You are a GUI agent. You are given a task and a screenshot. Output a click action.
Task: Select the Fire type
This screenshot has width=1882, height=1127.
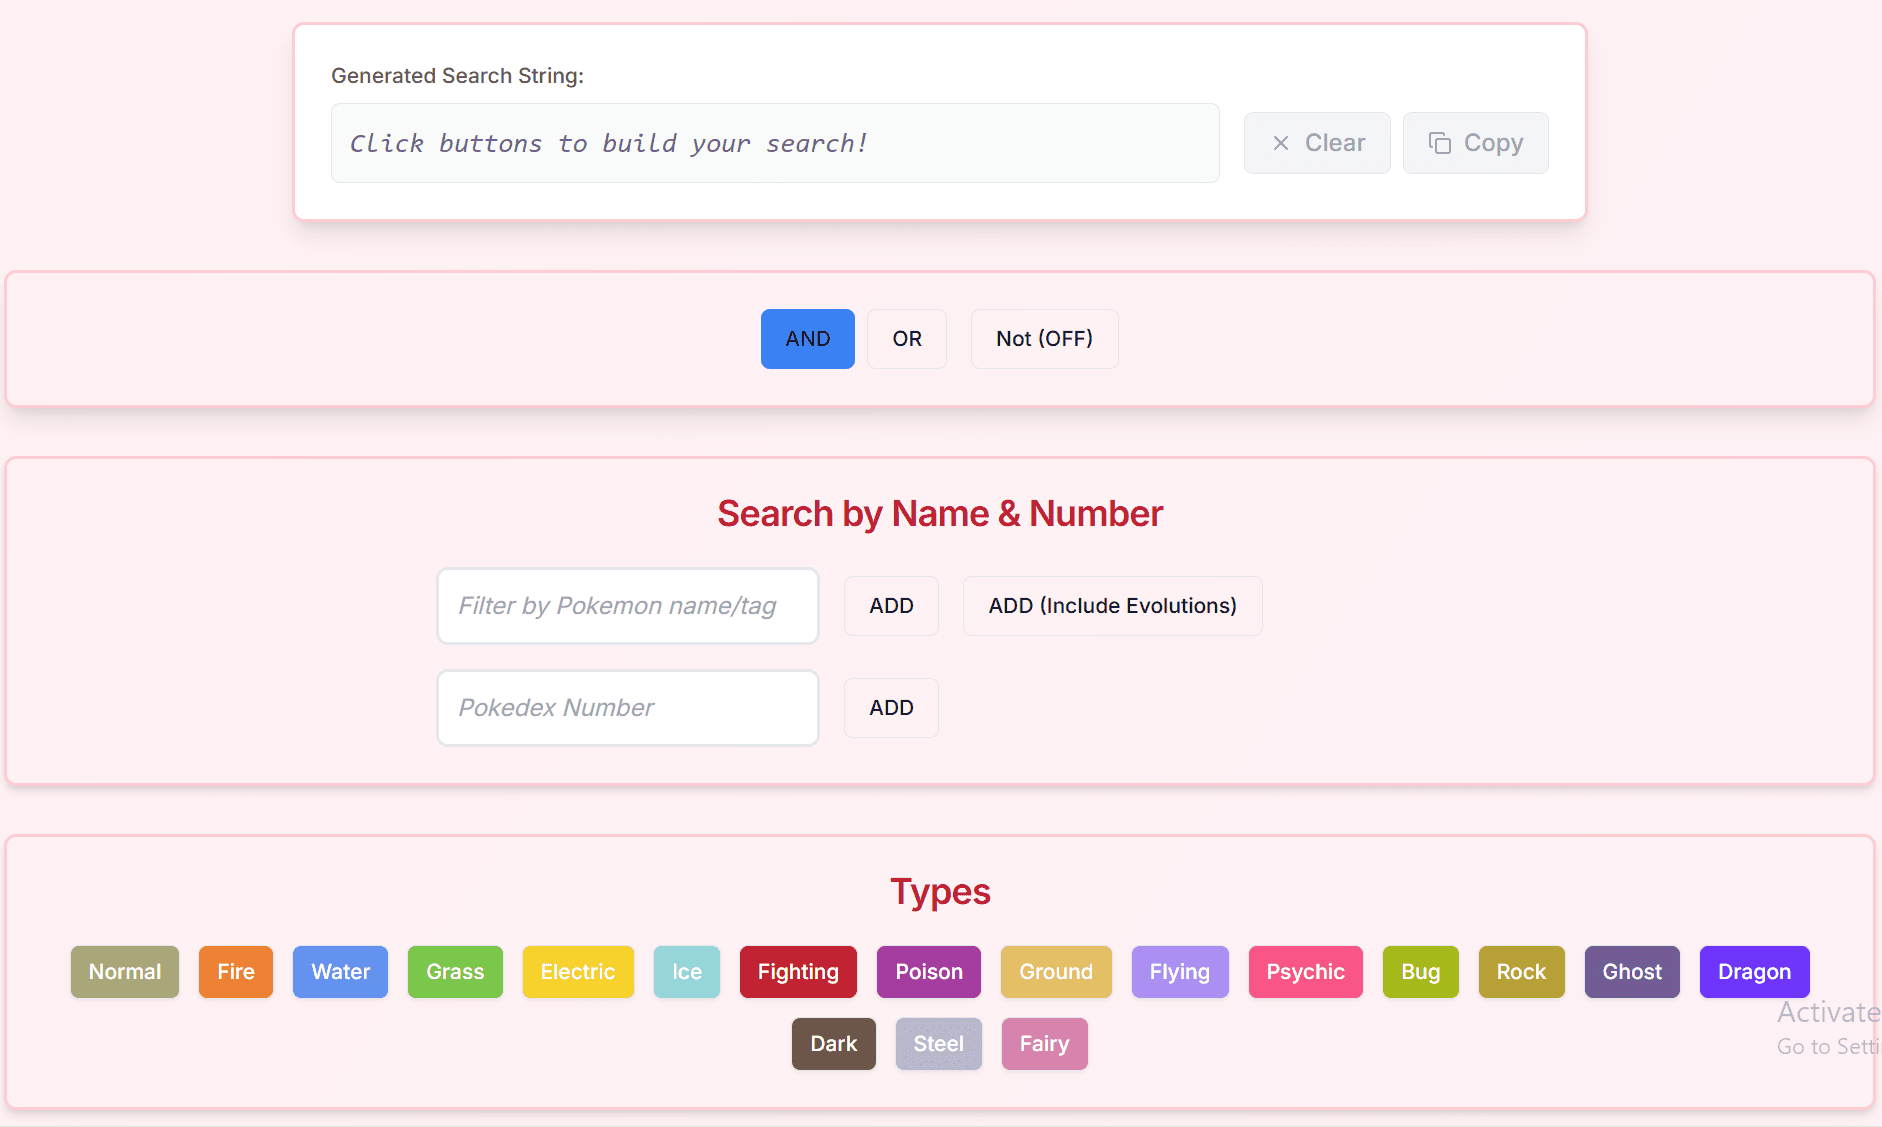(235, 971)
